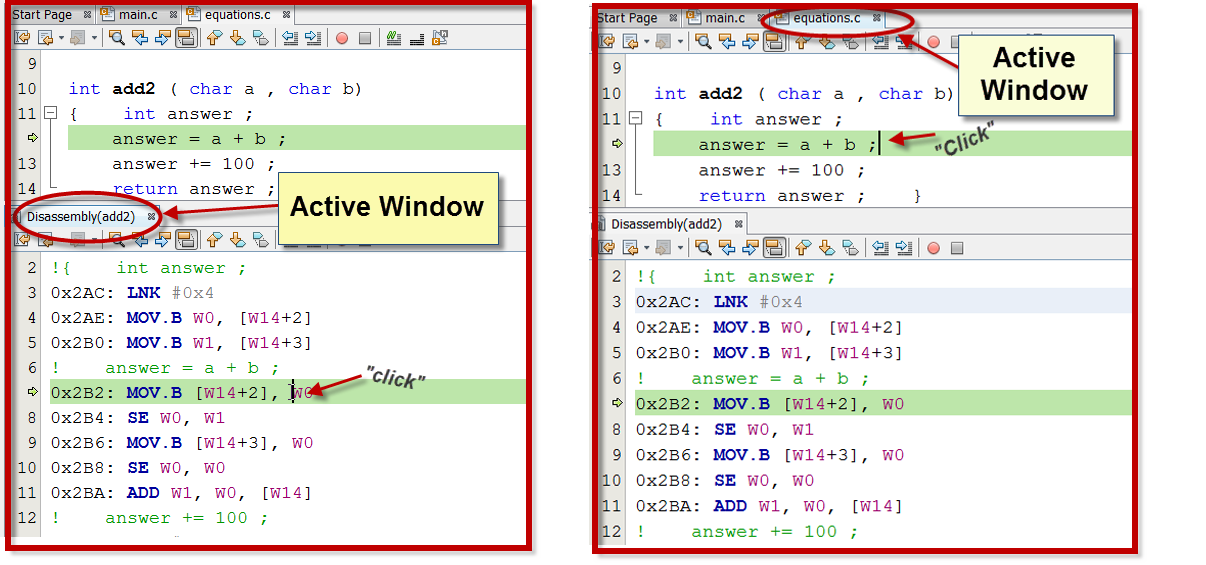The width and height of the screenshot is (1206, 565).
Task: Click Back navigation icon in right screenshot Disassembly toolbar
Action: [x=629, y=247]
